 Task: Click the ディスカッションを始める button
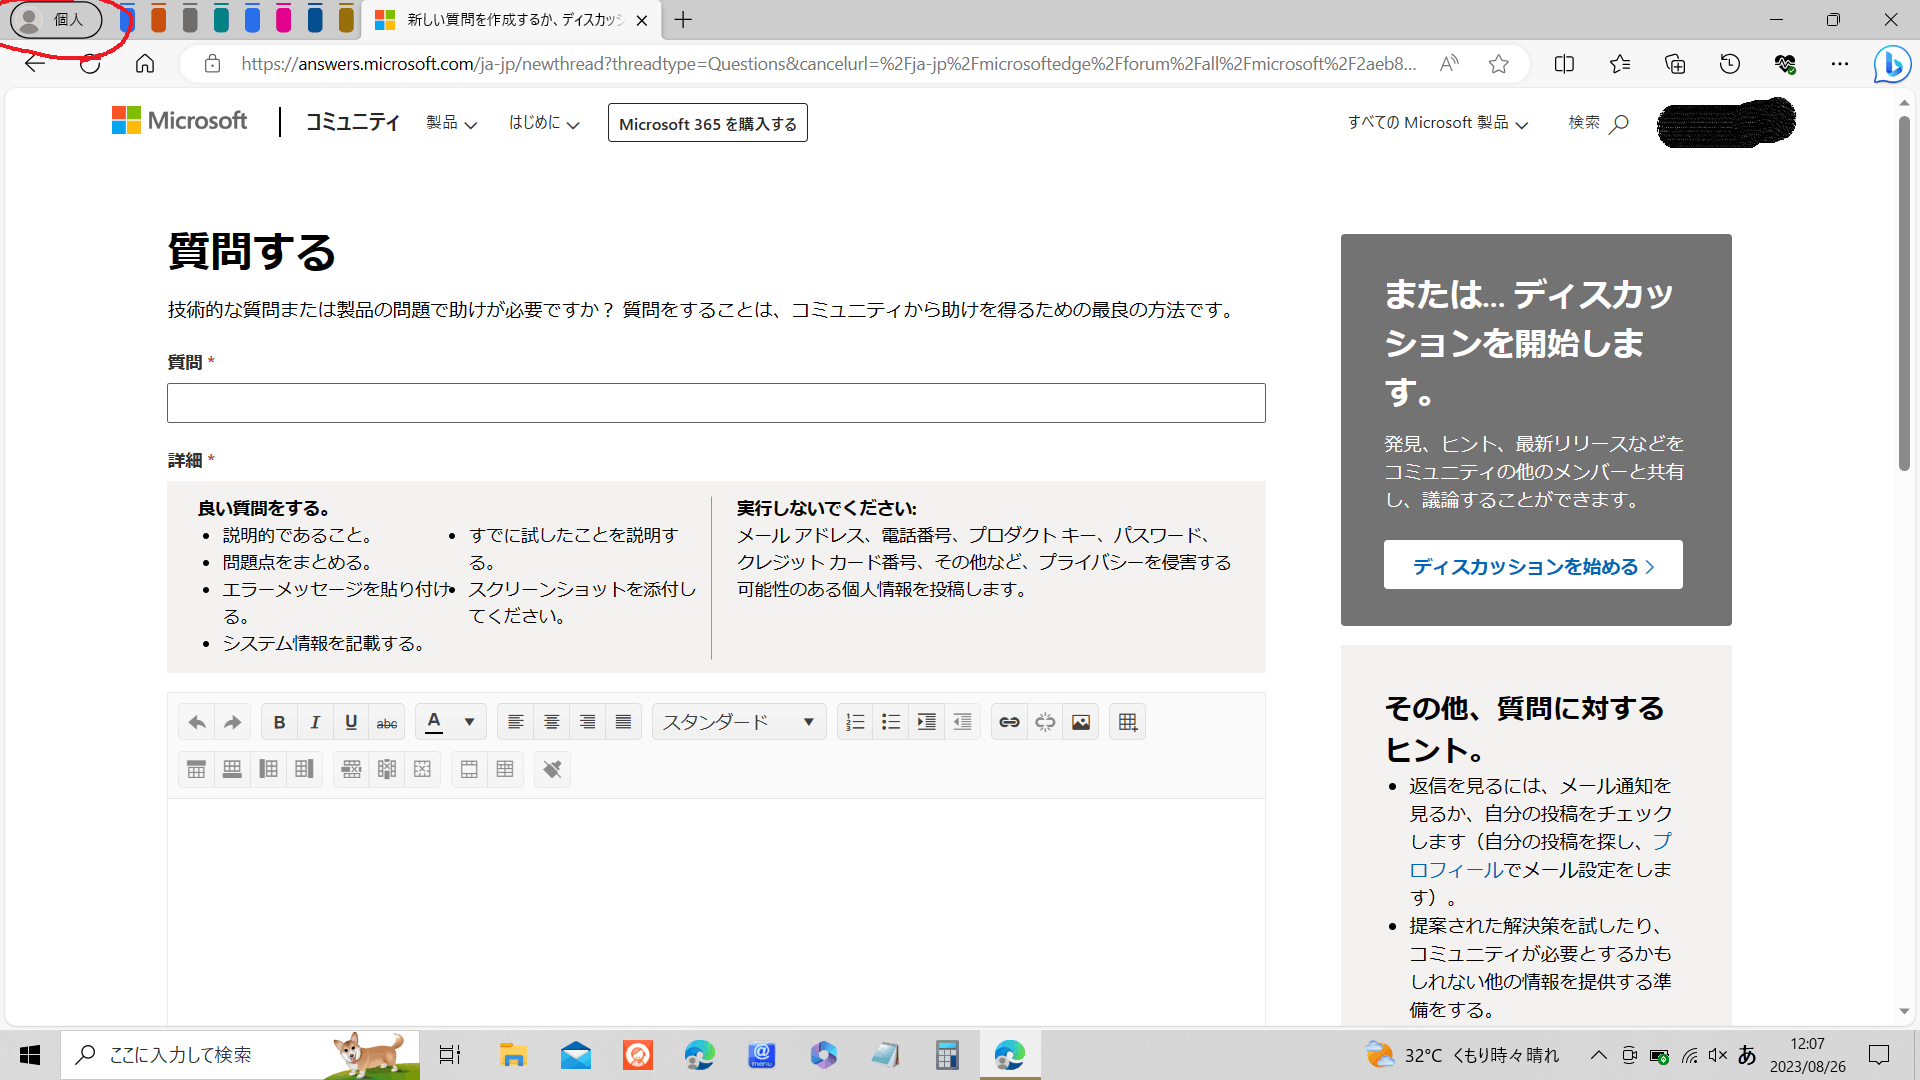[1532, 565]
